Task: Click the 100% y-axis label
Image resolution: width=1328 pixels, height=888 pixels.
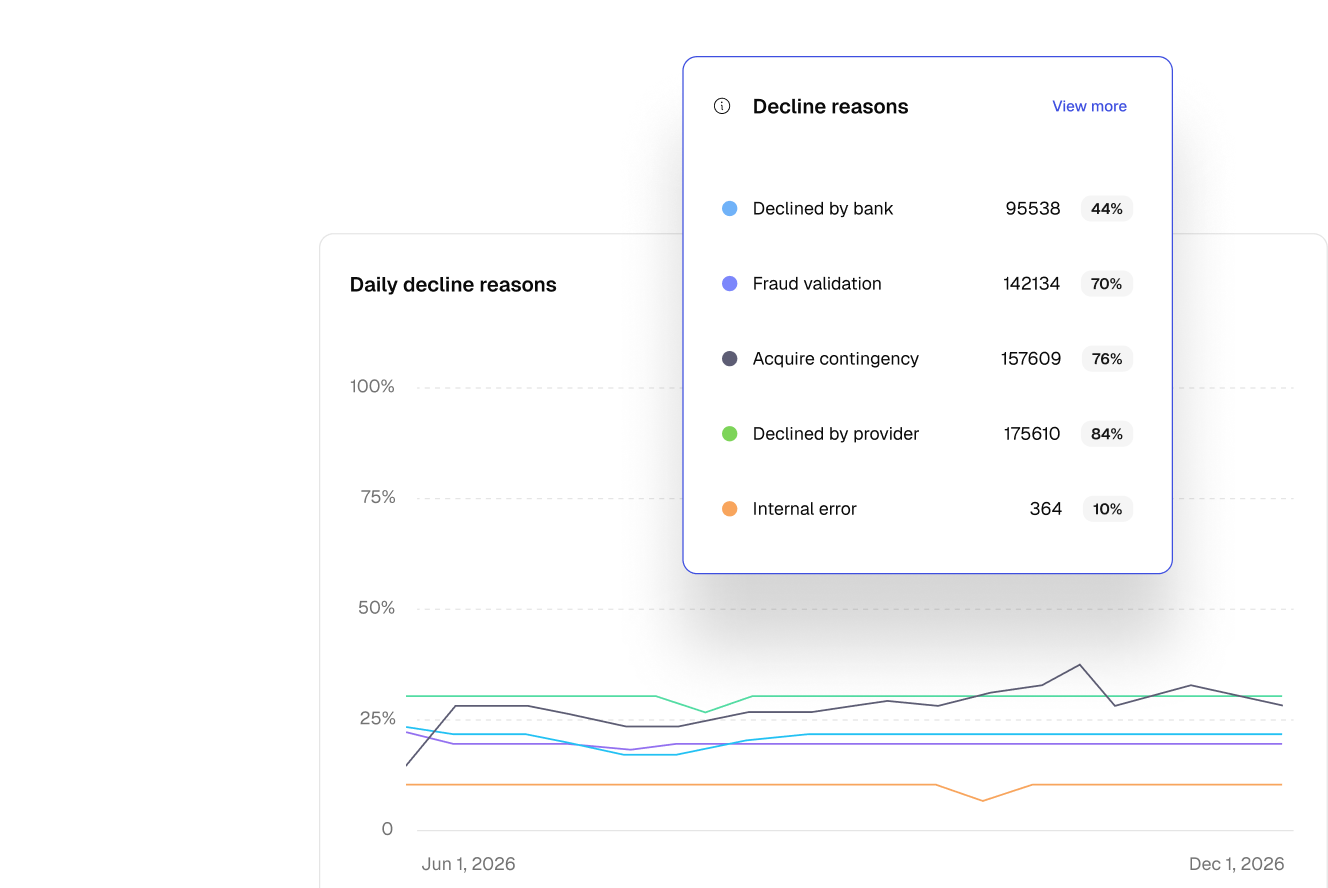Action: 372,387
